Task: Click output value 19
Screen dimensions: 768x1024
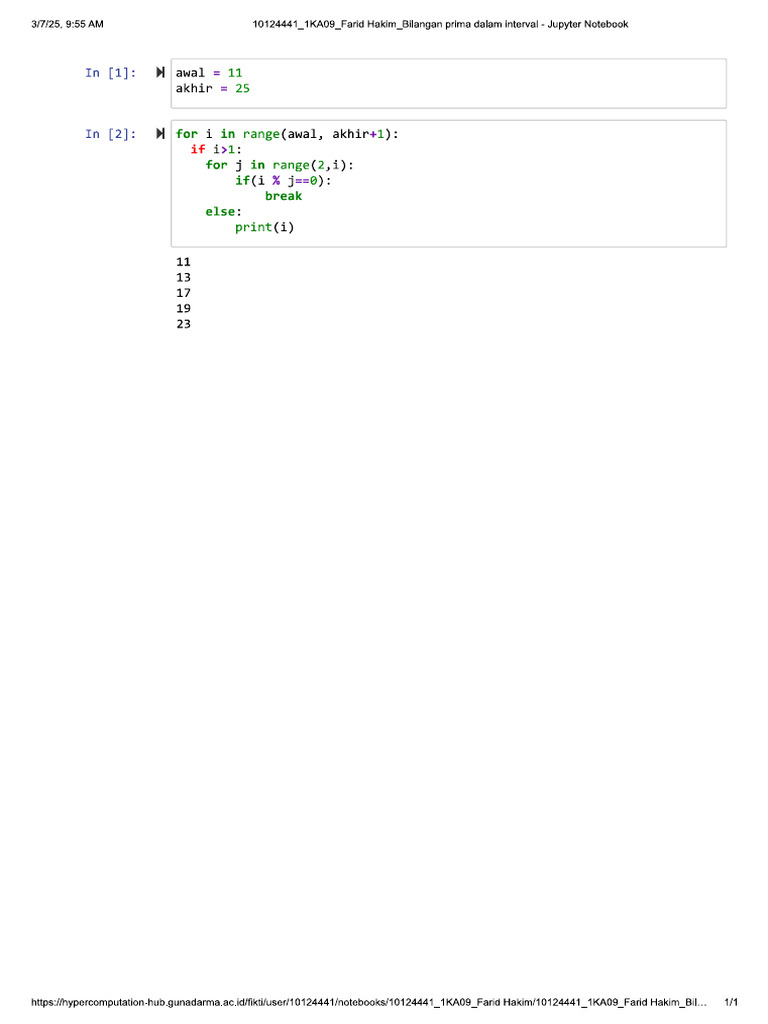Action: (x=184, y=309)
